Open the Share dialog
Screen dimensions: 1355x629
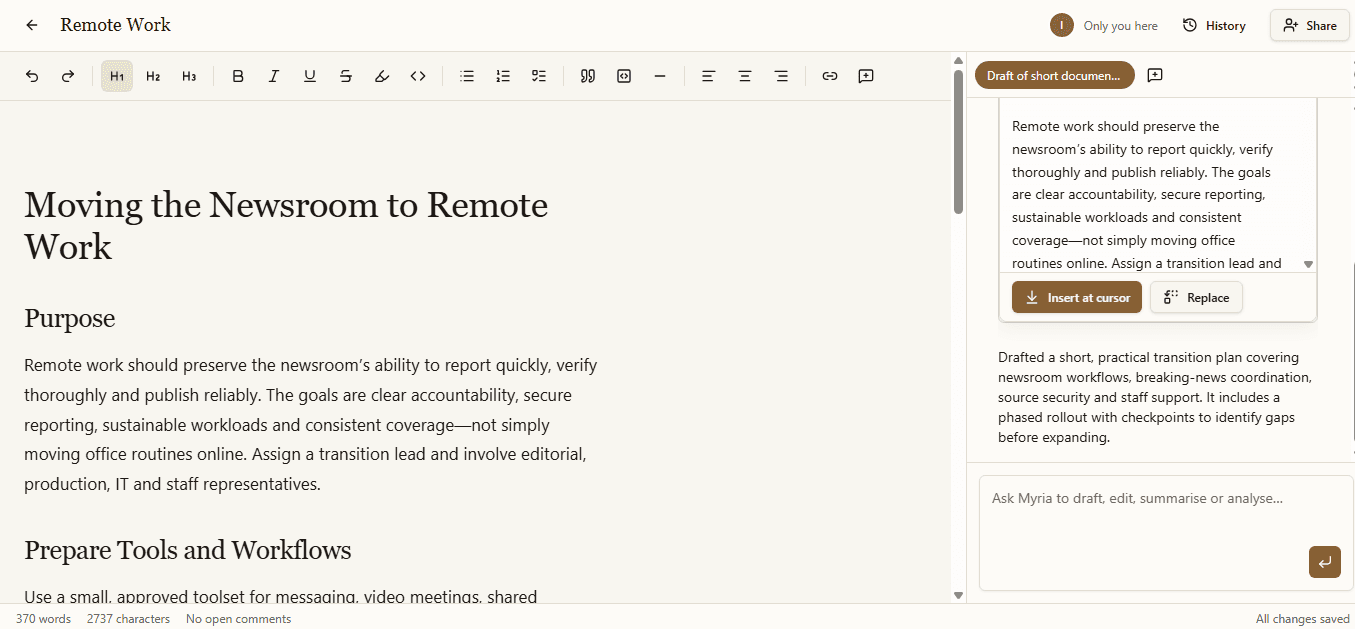point(1309,26)
